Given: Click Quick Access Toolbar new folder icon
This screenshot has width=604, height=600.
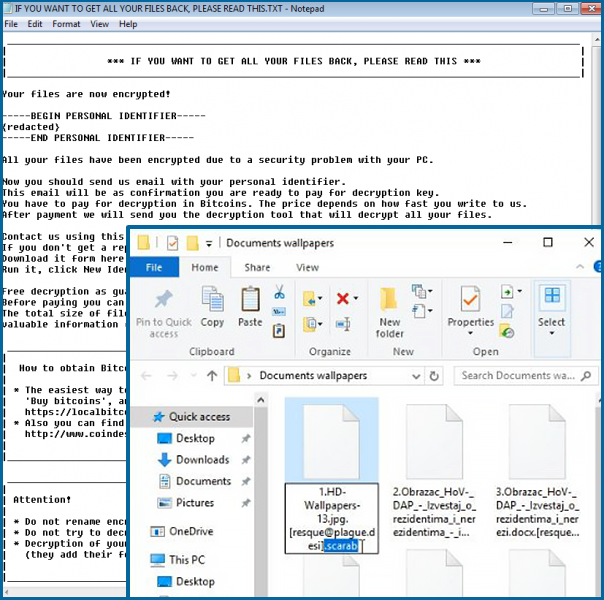Looking at the screenshot, I should tap(192, 243).
